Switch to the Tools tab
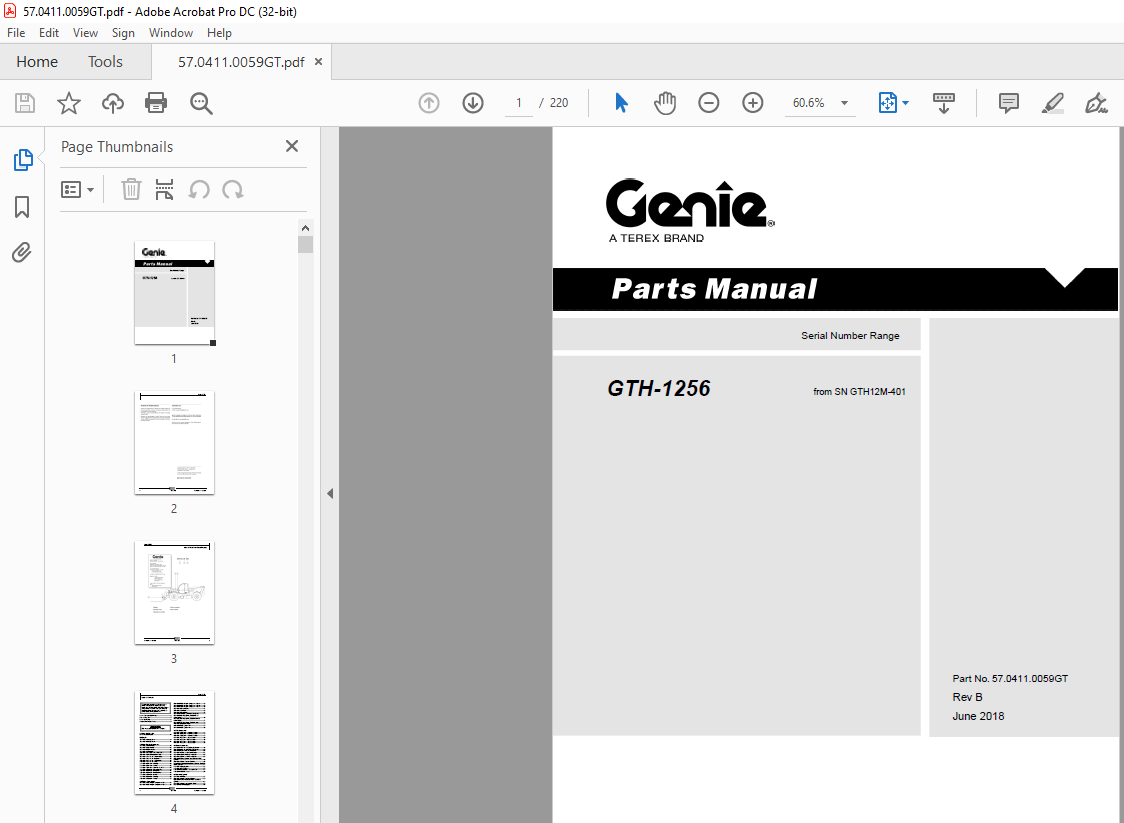 point(105,62)
